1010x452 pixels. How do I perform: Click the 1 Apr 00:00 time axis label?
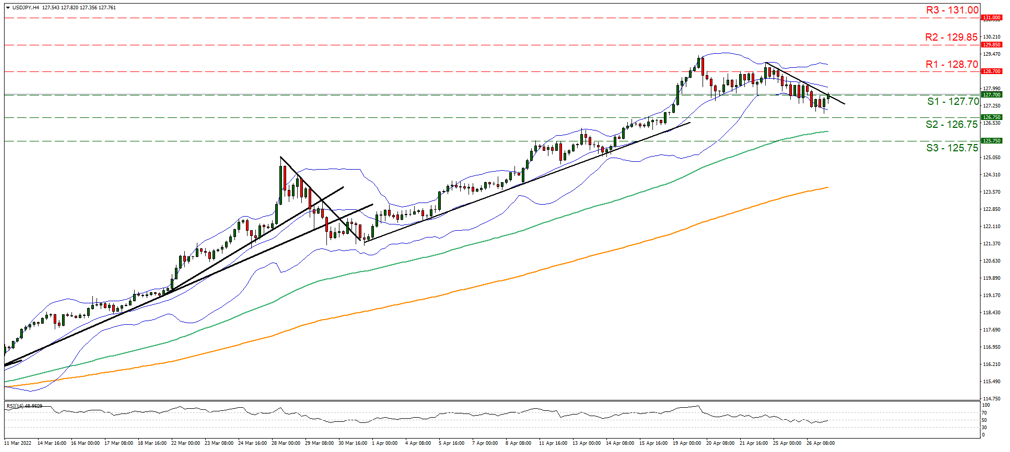point(385,444)
